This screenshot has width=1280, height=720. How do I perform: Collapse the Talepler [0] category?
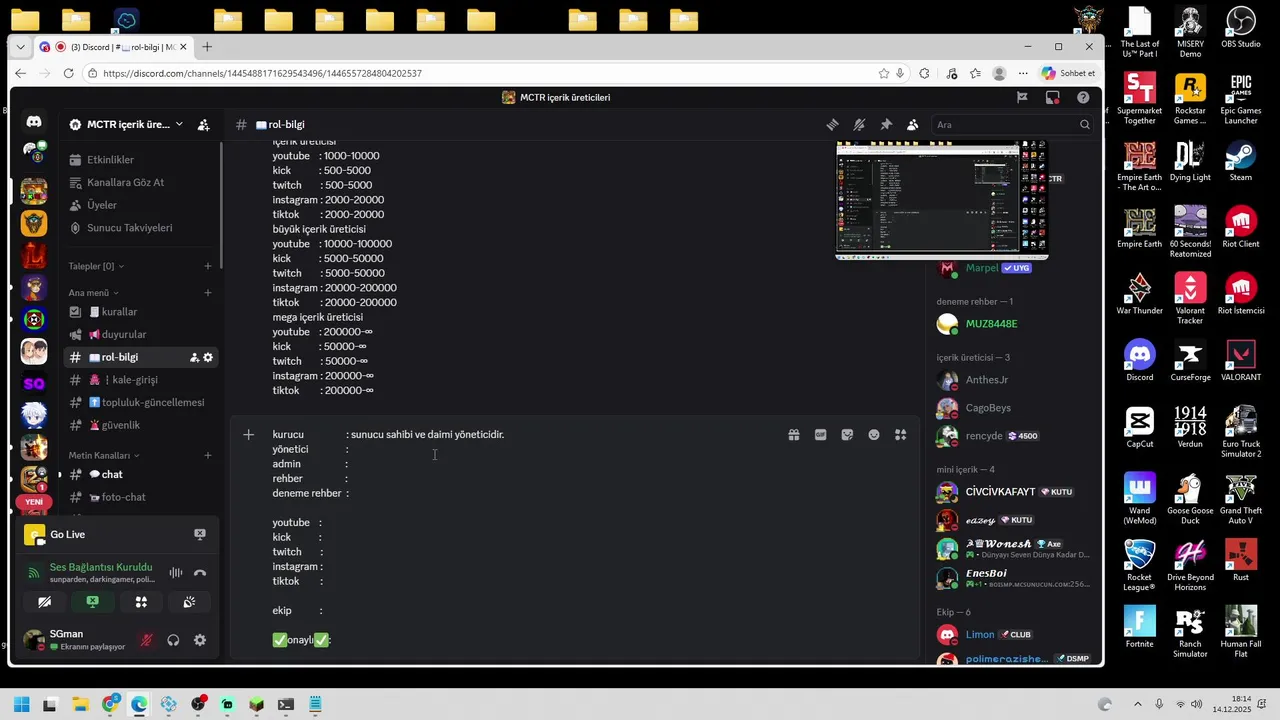[96, 266]
